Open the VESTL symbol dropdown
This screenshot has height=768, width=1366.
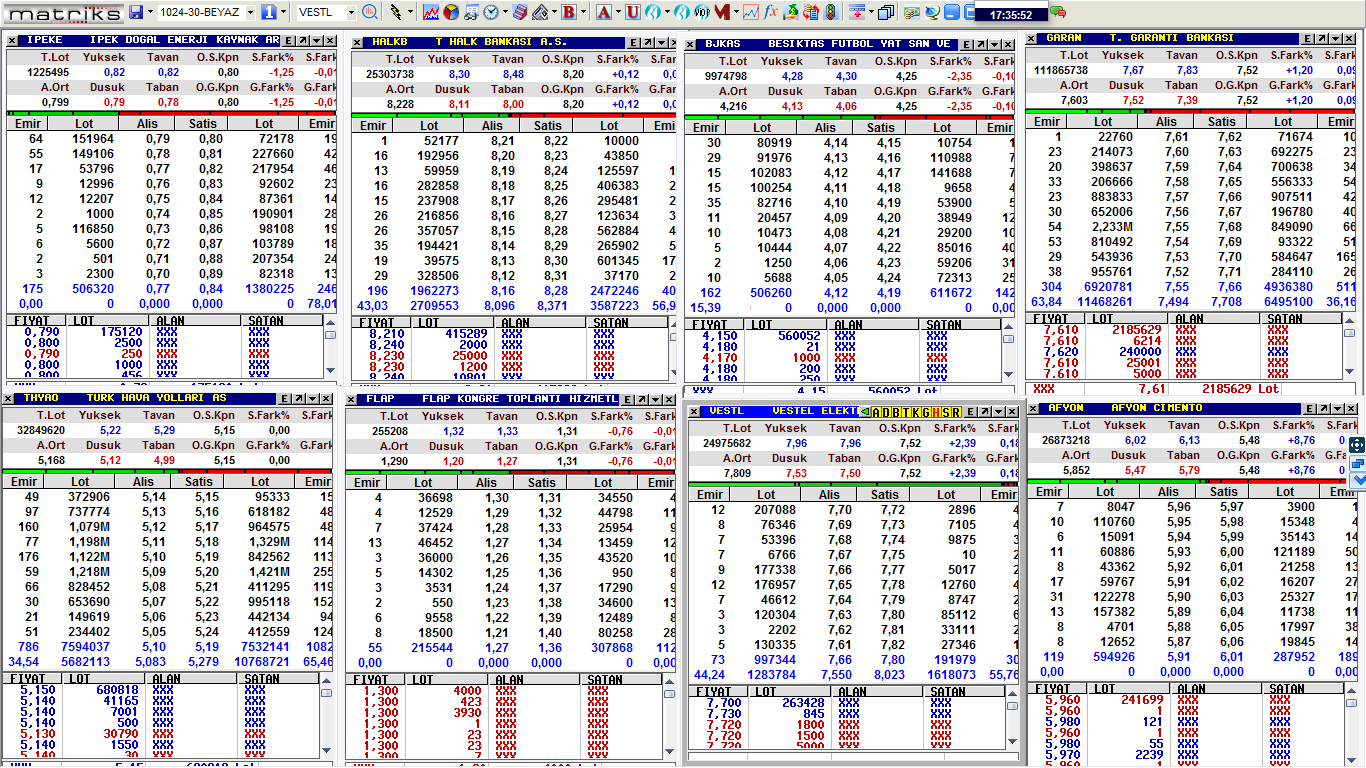point(351,12)
